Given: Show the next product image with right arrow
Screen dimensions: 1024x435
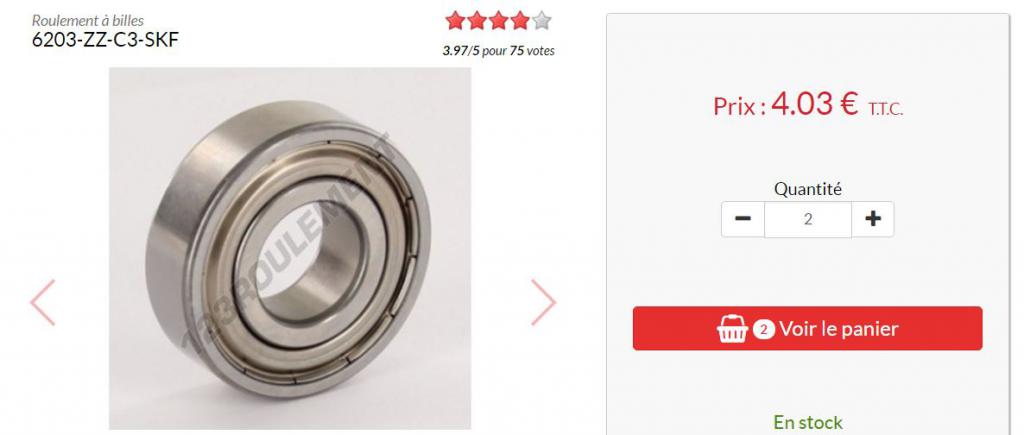Looking at the screenshot, I should pos(543,302).
